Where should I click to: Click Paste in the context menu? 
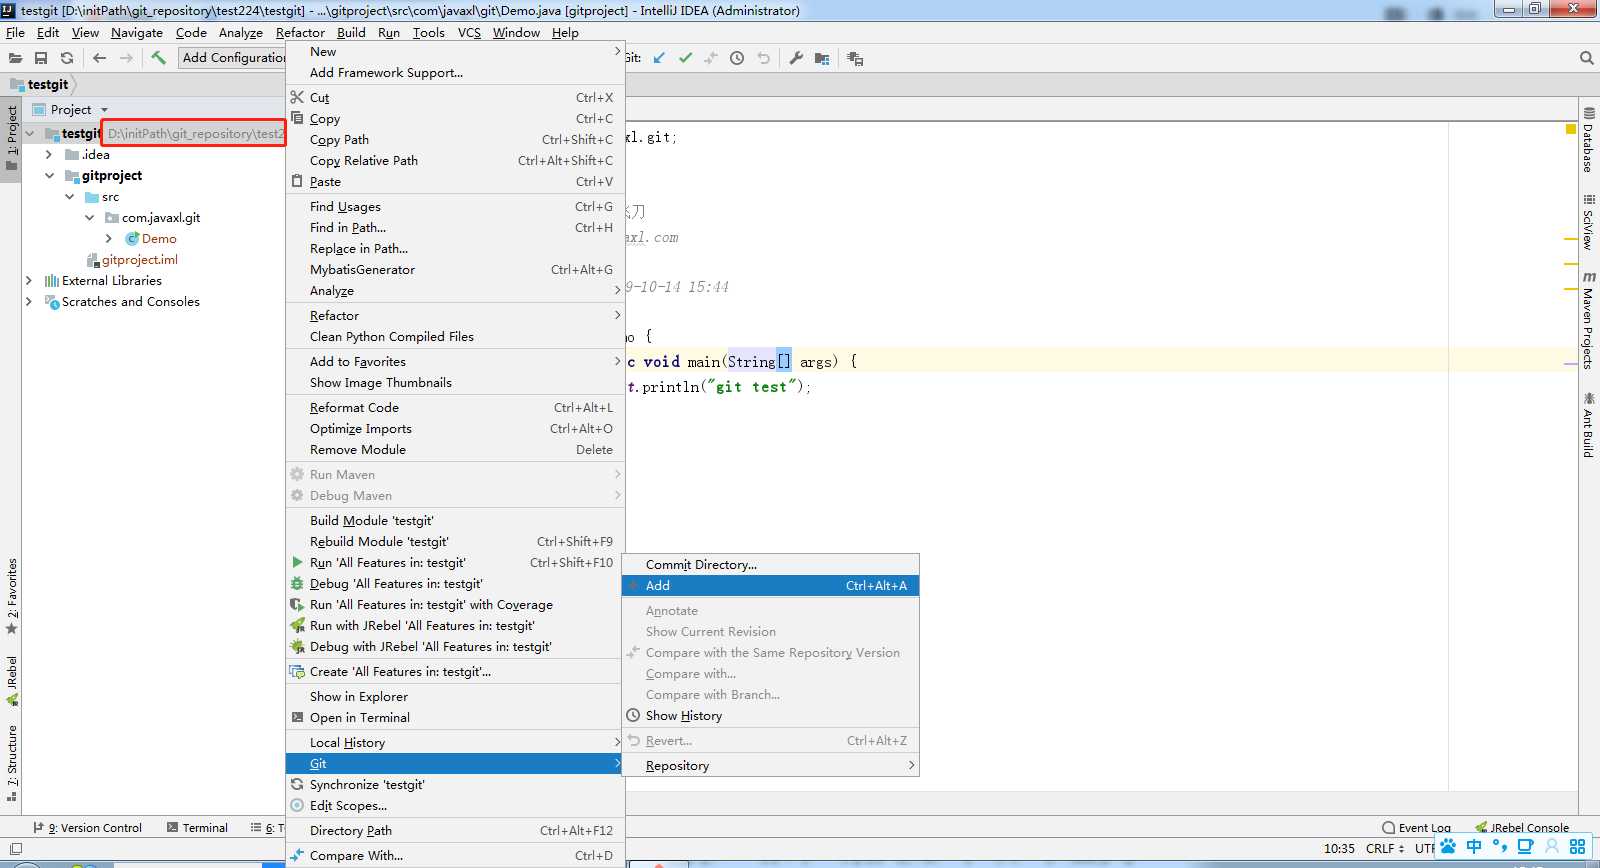pos(455,181)
